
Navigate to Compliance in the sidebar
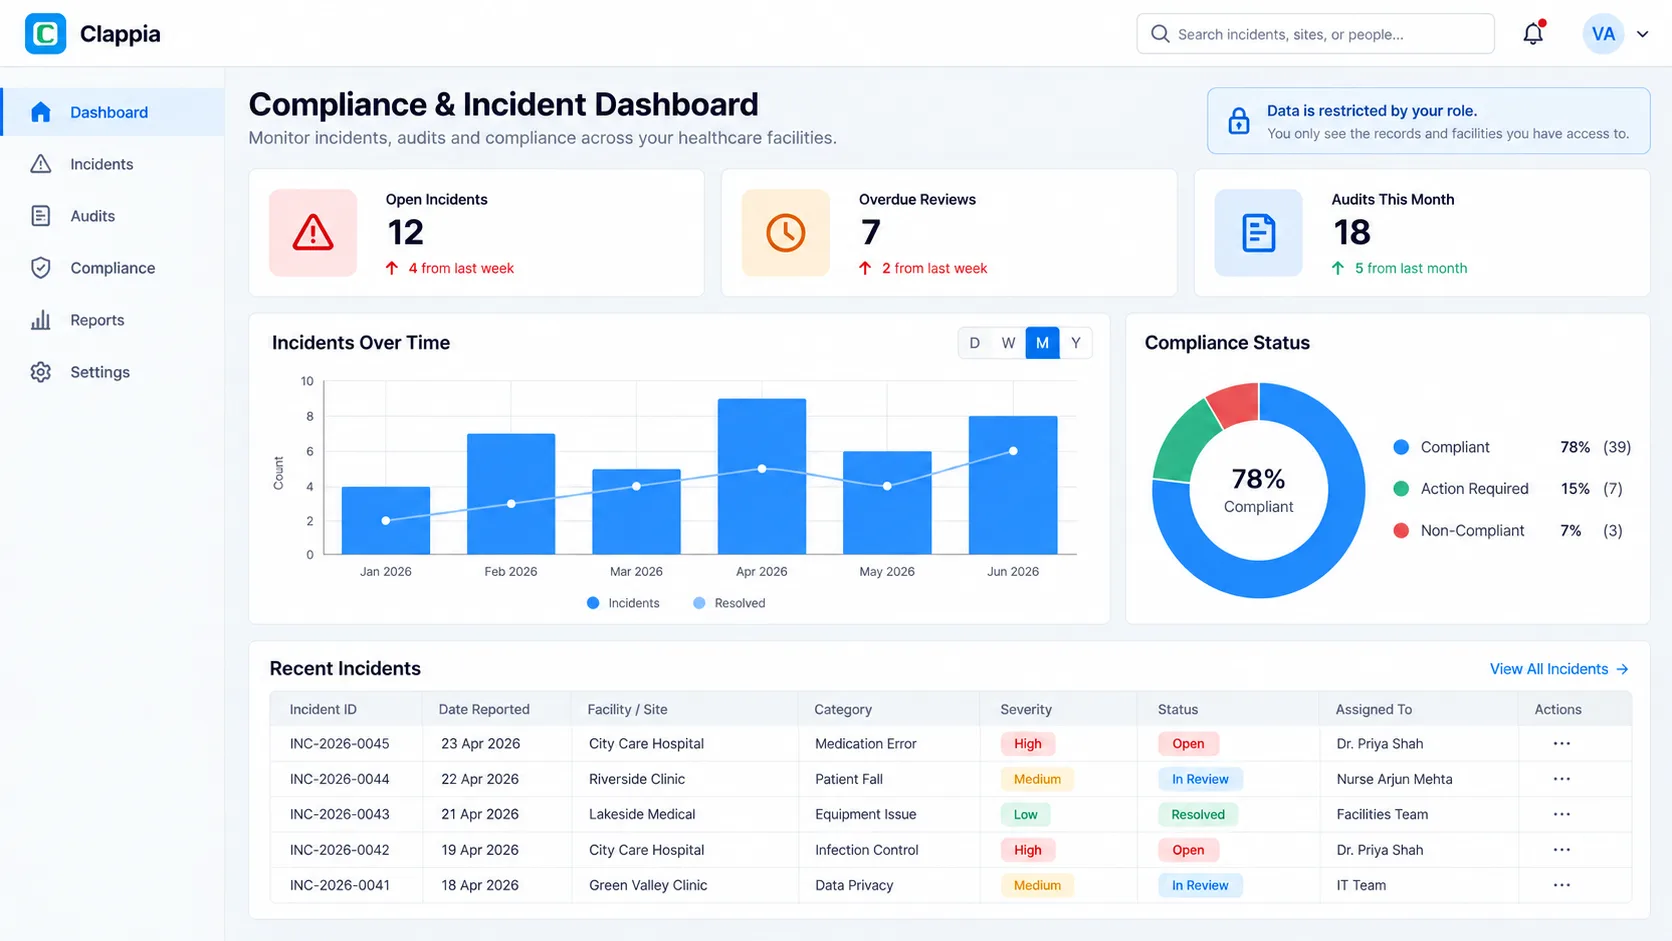pyautogui.click(x=112, y=268)
